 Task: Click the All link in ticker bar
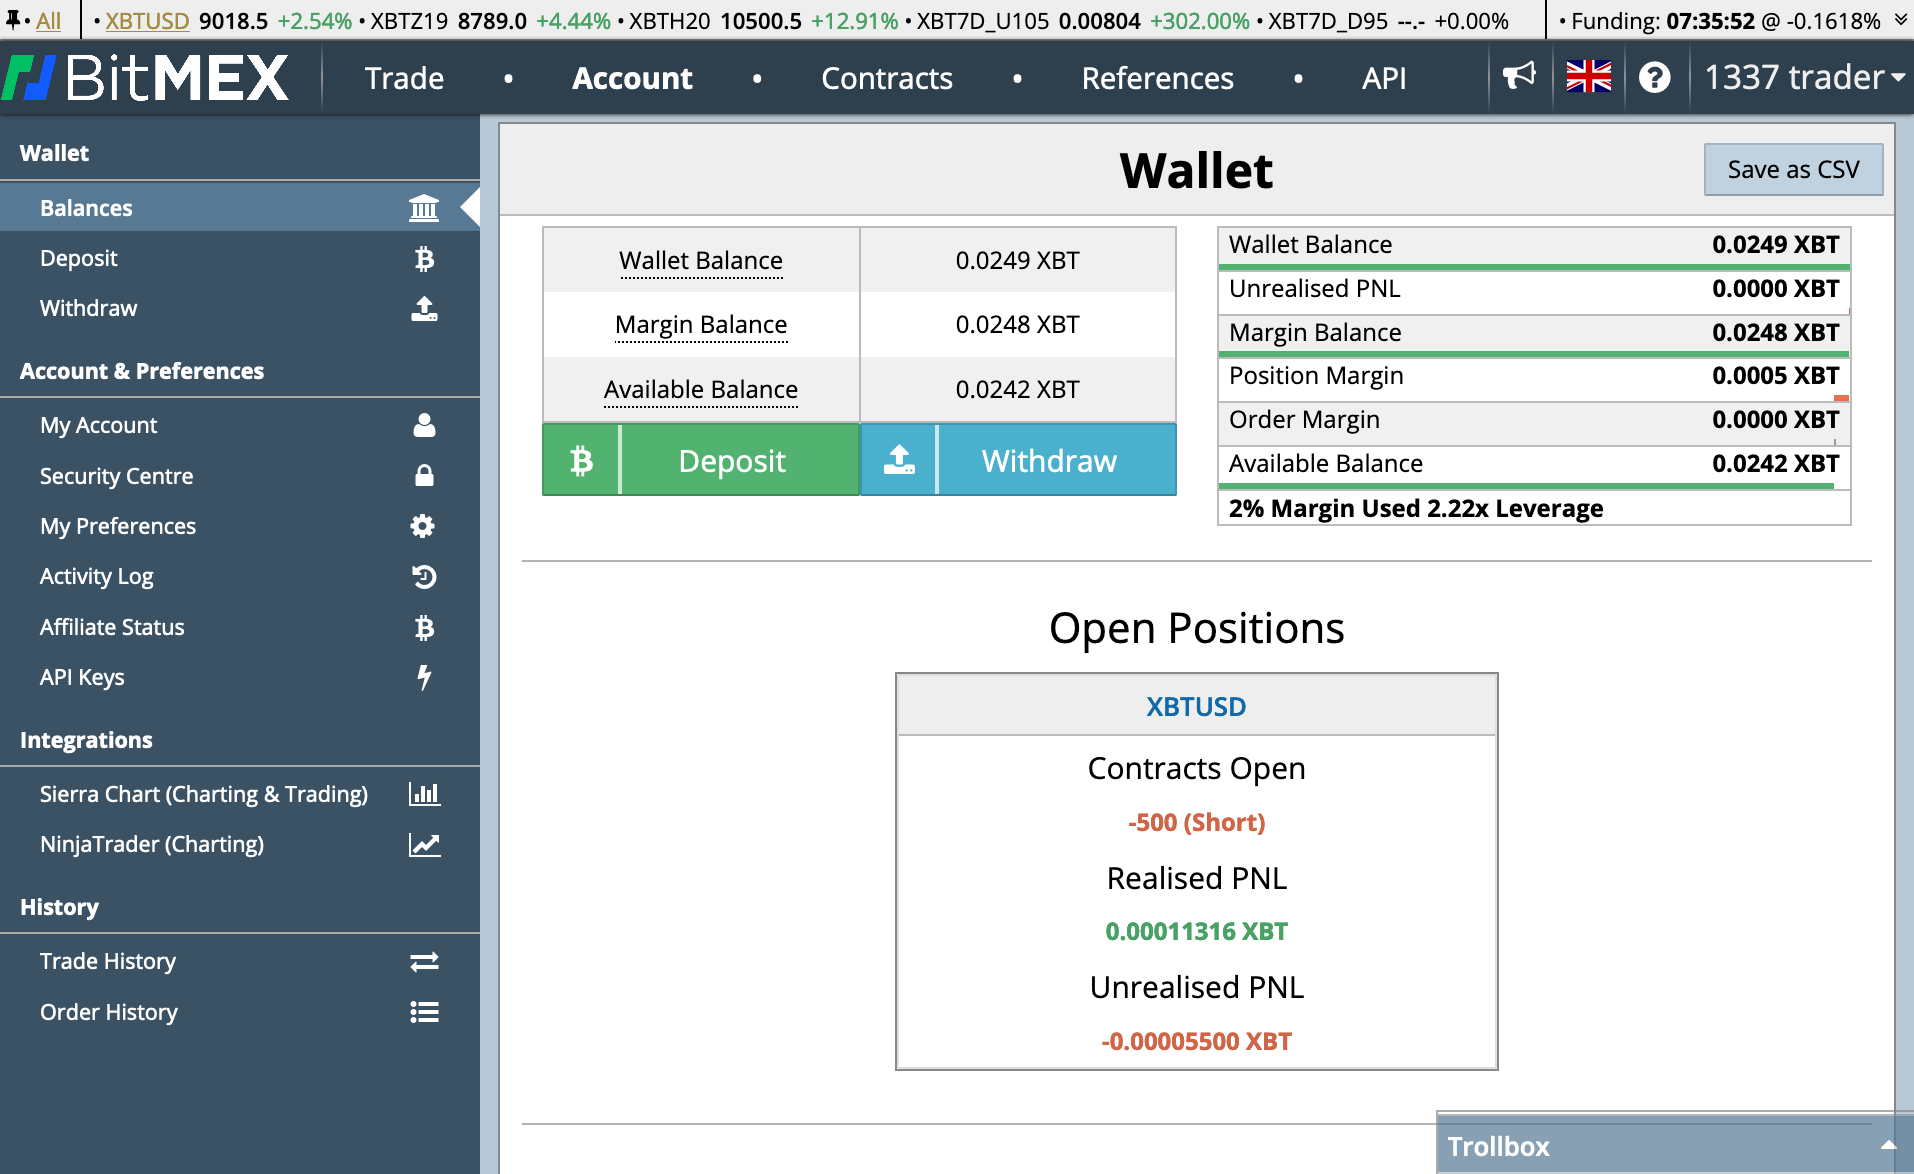48,20
